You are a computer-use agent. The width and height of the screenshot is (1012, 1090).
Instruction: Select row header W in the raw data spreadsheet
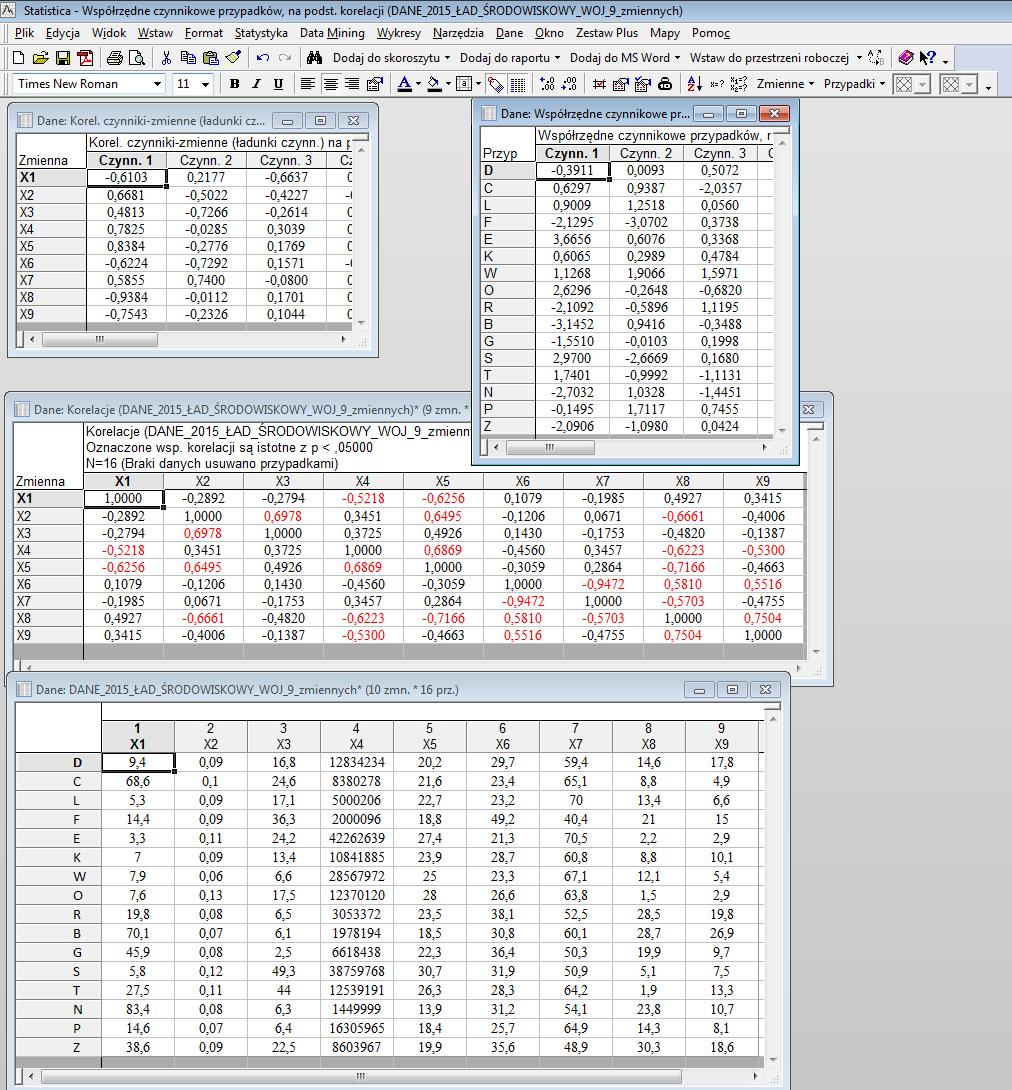click(59, 876)
